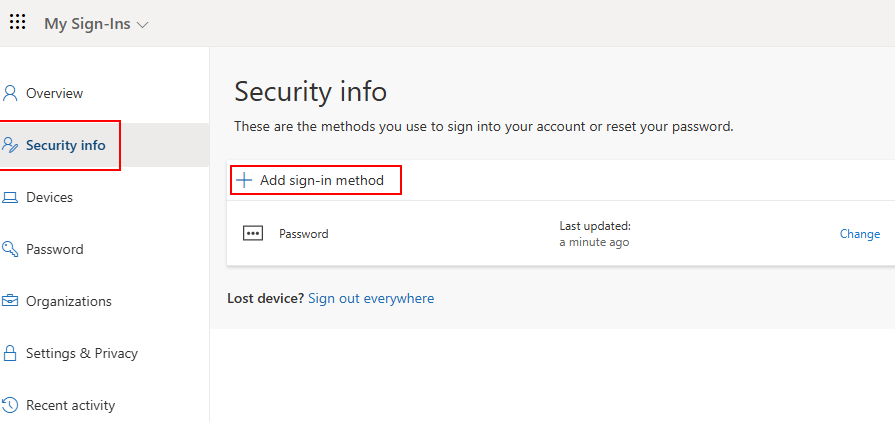
Task: Expand the My Sign-Ins chevron dropdown
Action: (143, 25)
